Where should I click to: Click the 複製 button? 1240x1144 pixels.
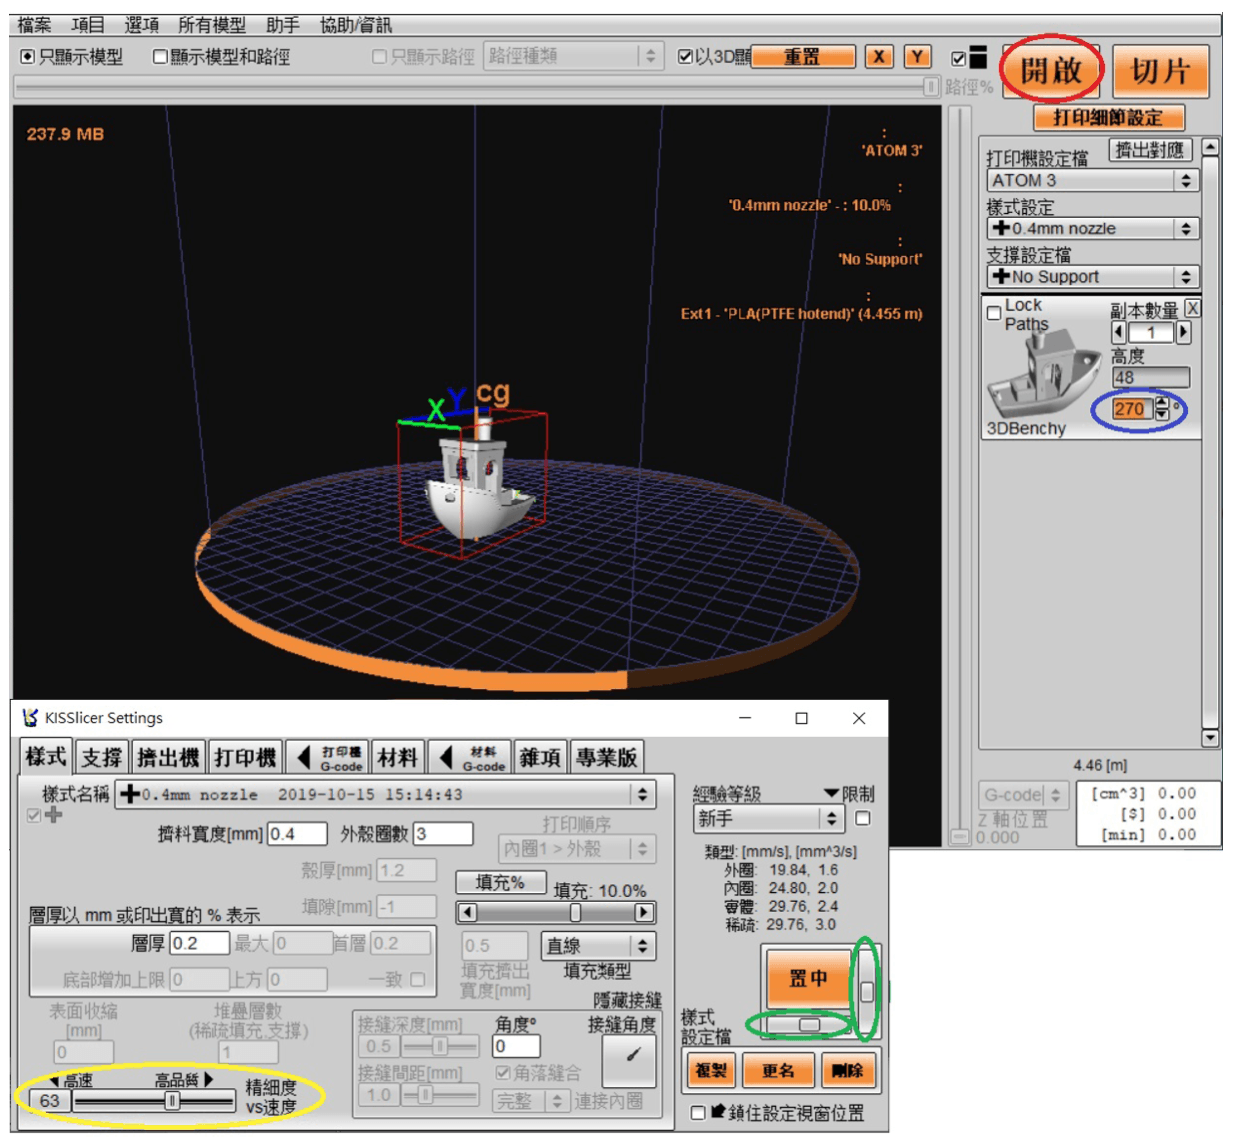click(711, 1070)
